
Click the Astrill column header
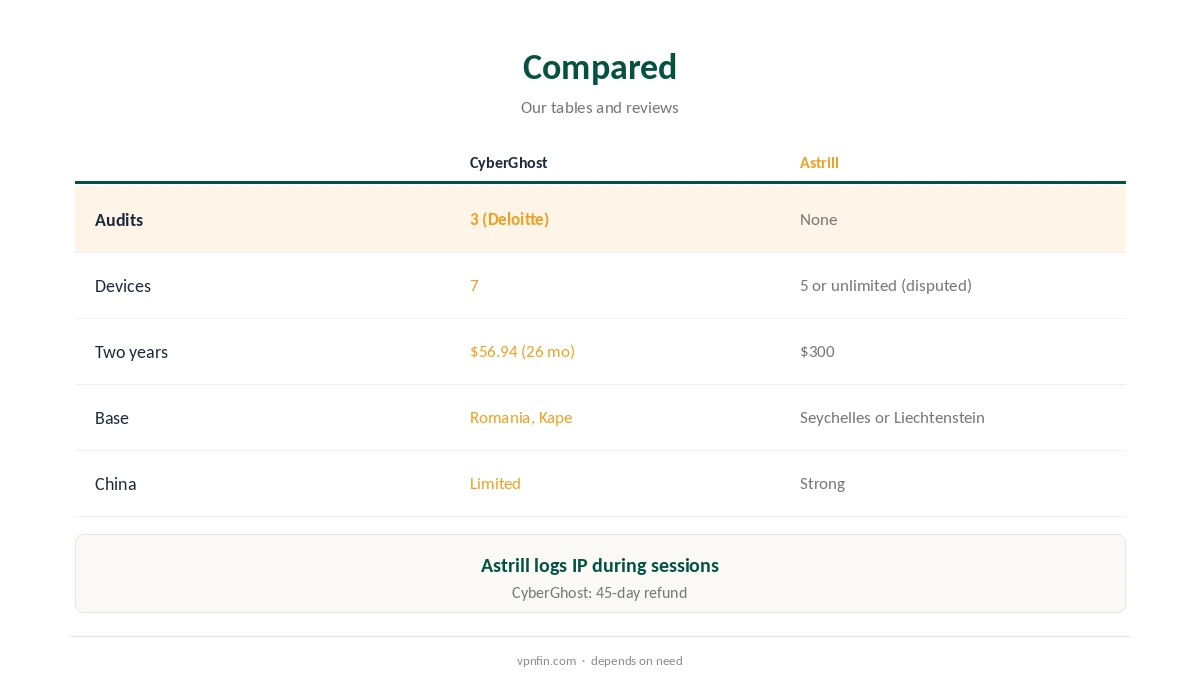tap(819, 163)
